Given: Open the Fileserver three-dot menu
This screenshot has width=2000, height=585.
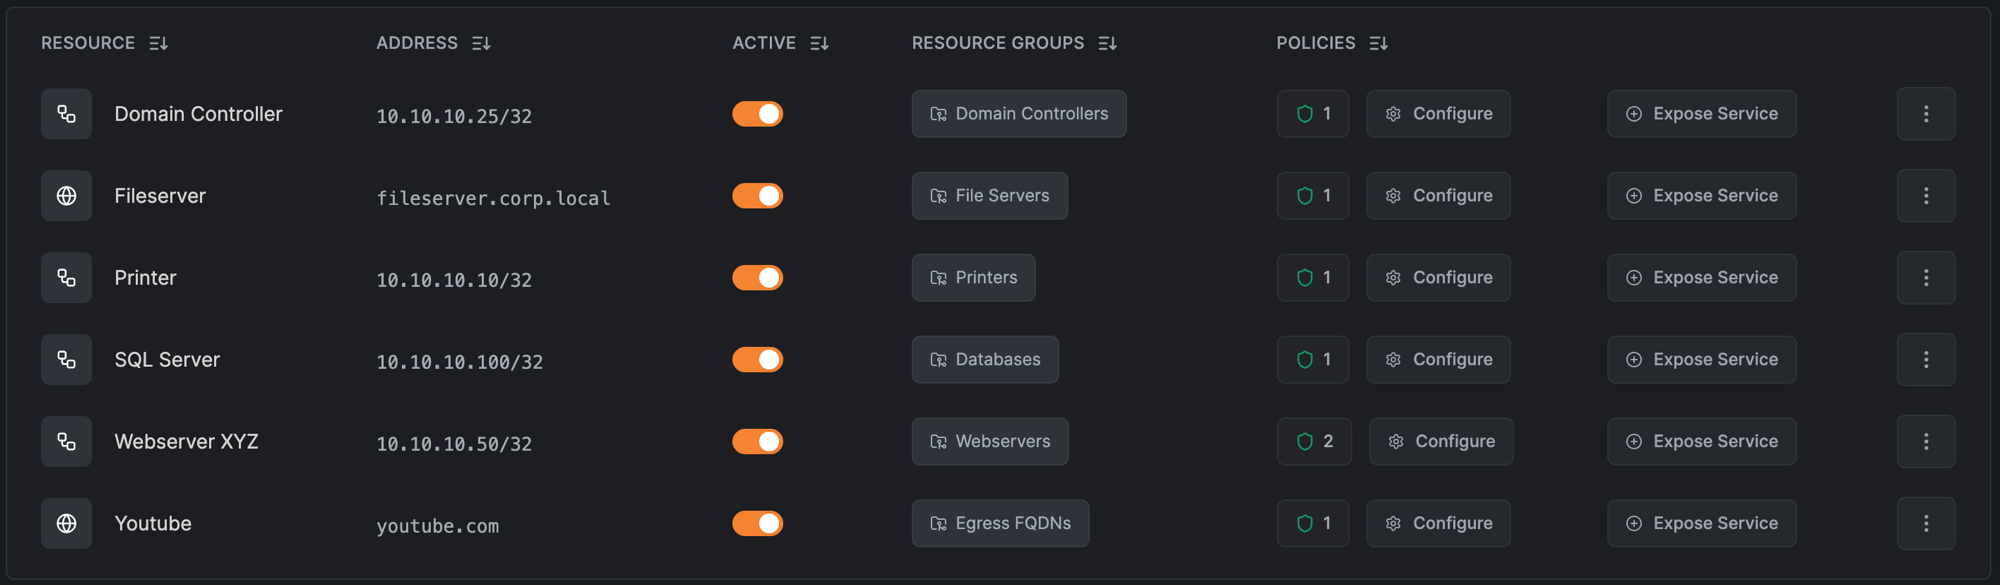Looking at the screenshot, I should click(x=1926, y=196).
